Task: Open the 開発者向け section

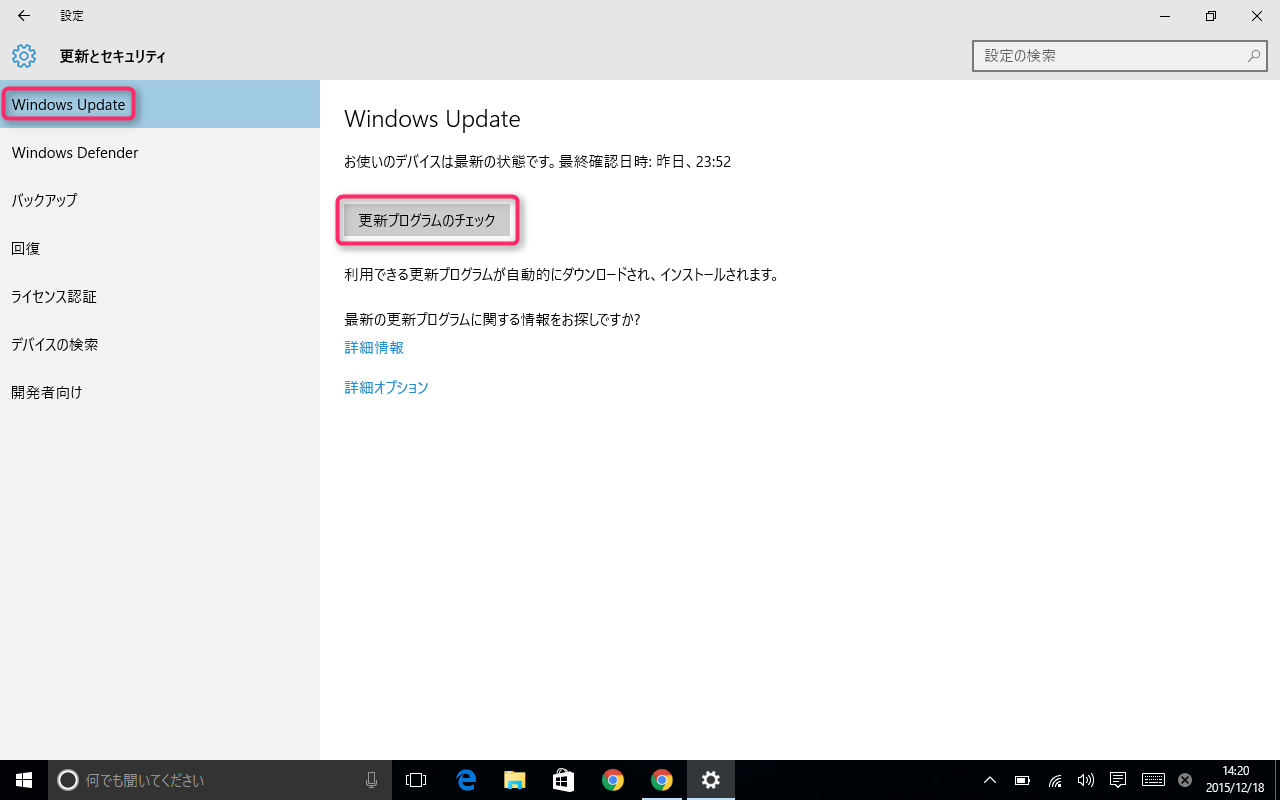Action: point(160,392)
